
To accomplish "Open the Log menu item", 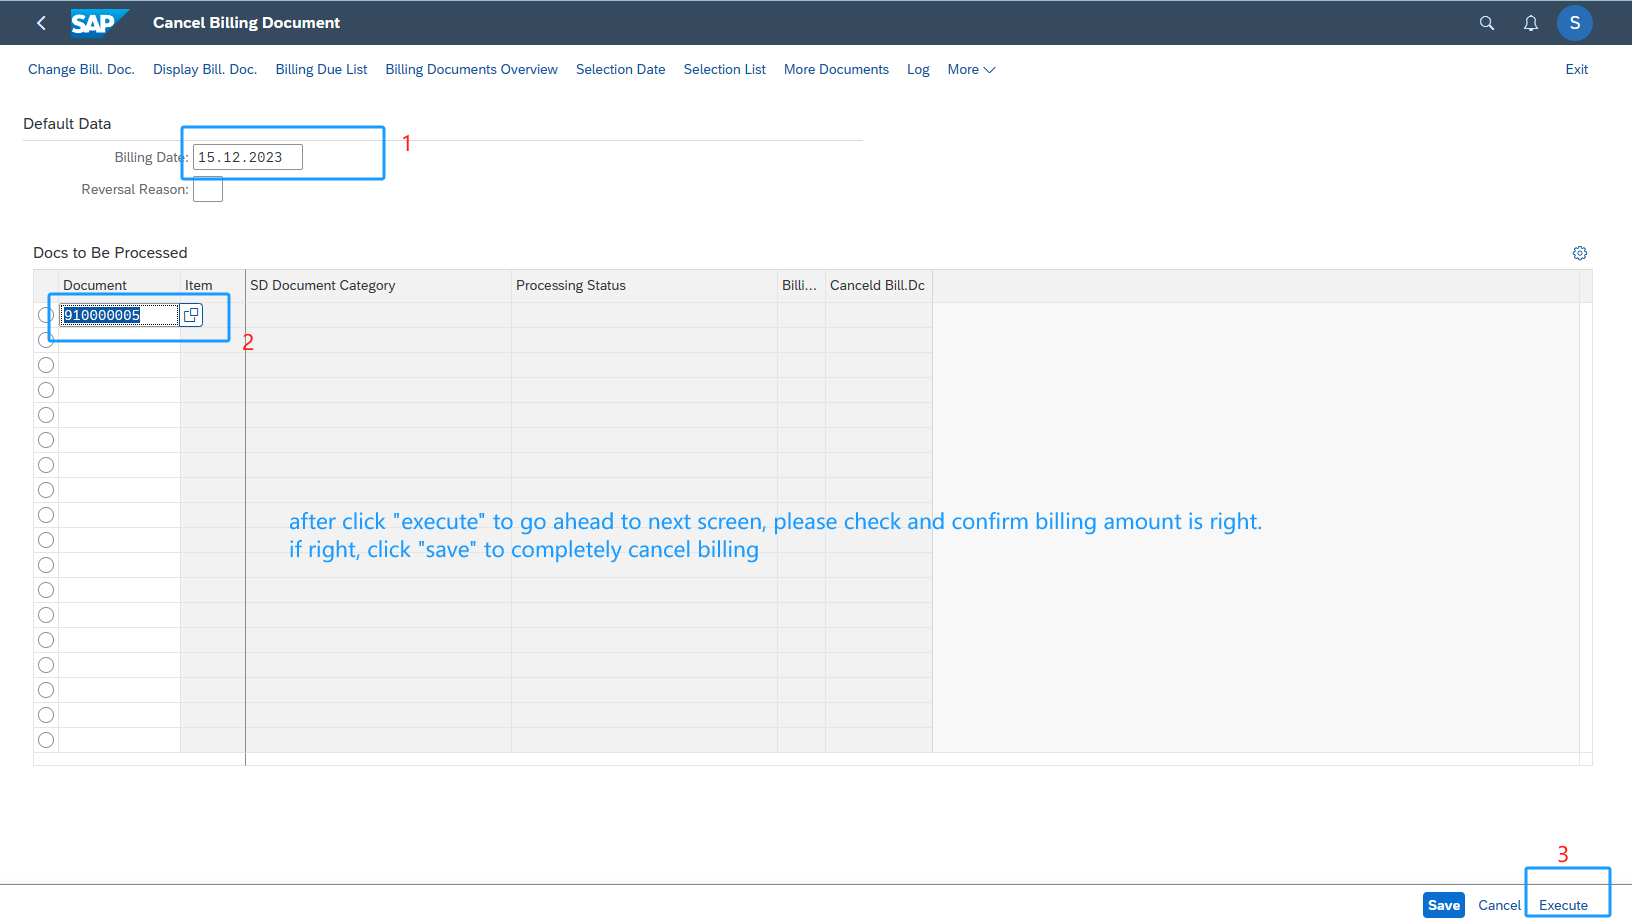I will pyautogui.click(x=918, y=70).
